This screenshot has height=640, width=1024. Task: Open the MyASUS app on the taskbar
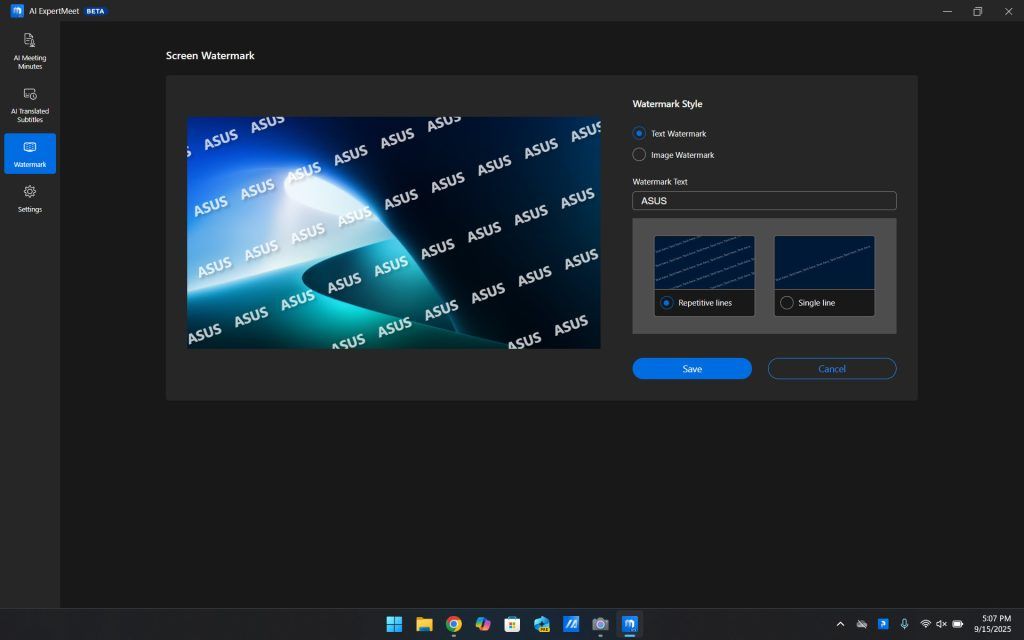[571, 624]
